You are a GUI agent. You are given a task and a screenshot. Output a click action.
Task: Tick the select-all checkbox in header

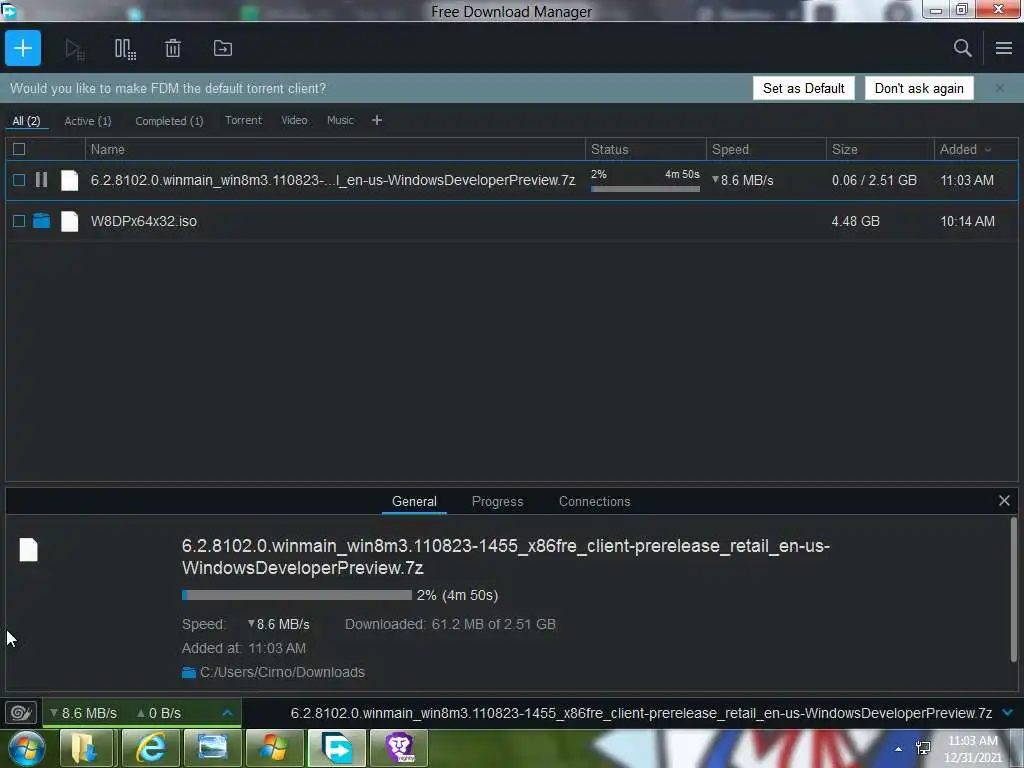(x=19, y=150)
